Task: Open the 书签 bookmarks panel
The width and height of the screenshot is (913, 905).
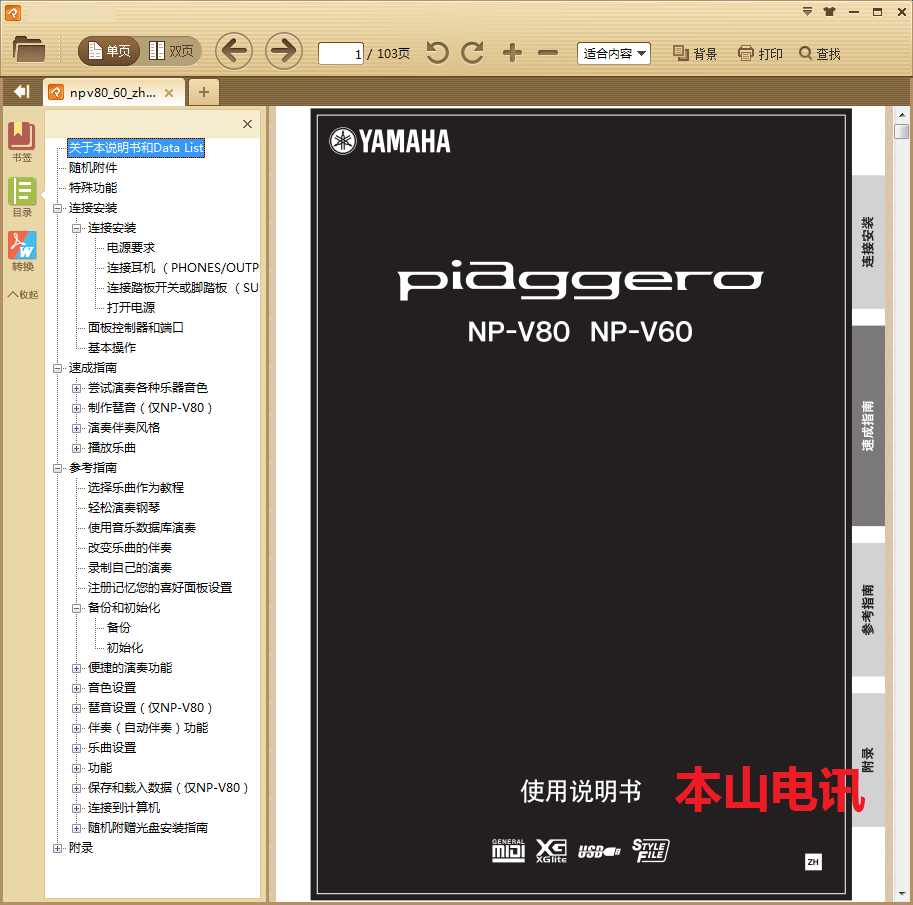Action: (22, 142)
